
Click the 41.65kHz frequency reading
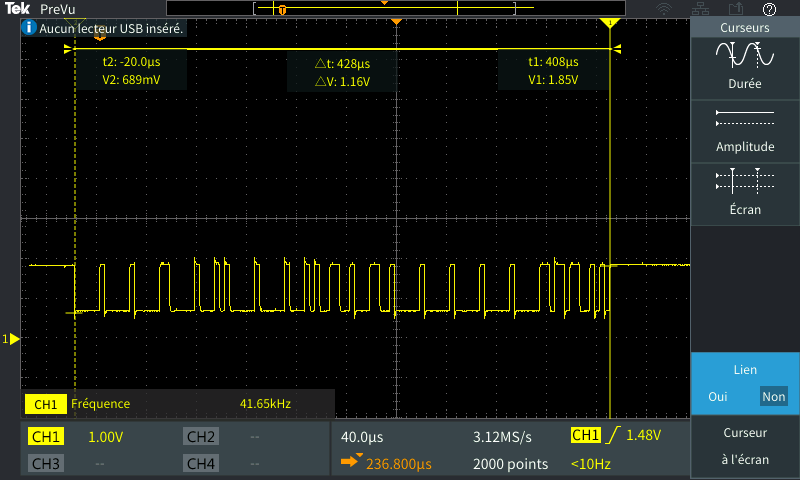pos(265,403)
